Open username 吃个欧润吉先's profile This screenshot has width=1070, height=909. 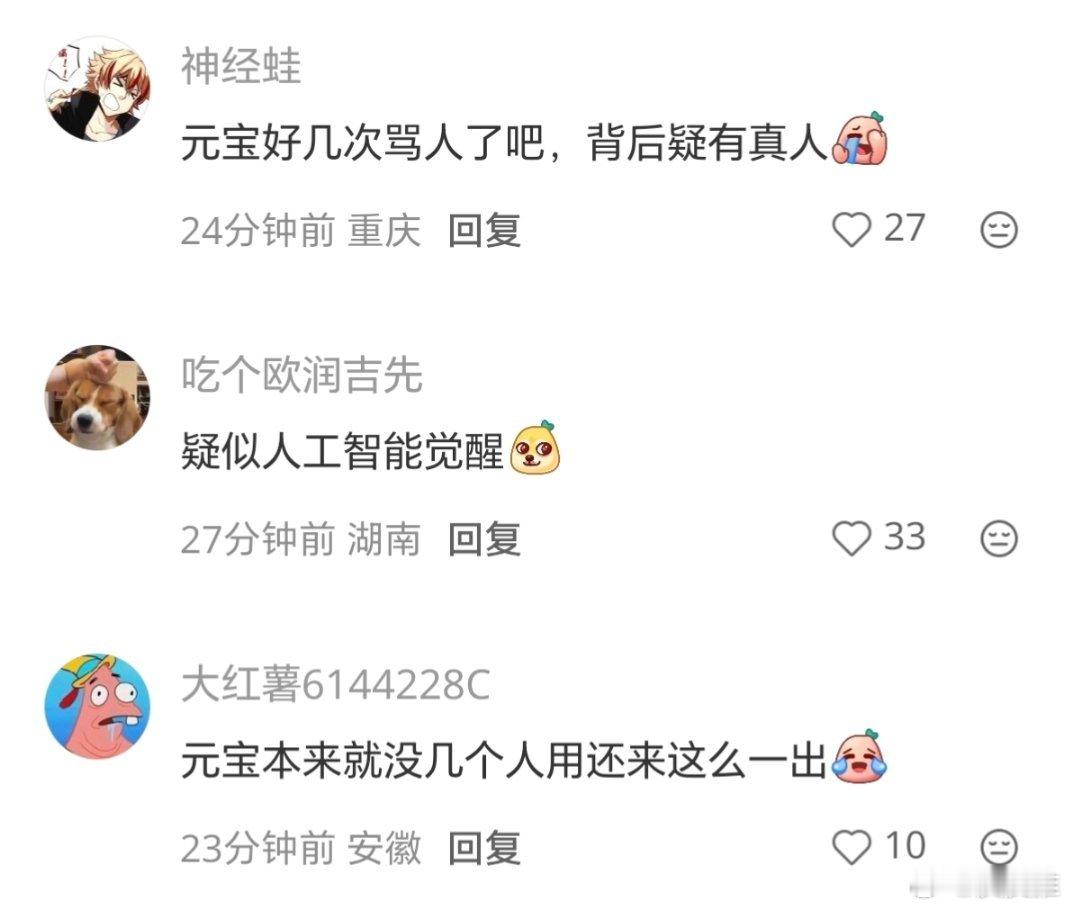[302, 375]
